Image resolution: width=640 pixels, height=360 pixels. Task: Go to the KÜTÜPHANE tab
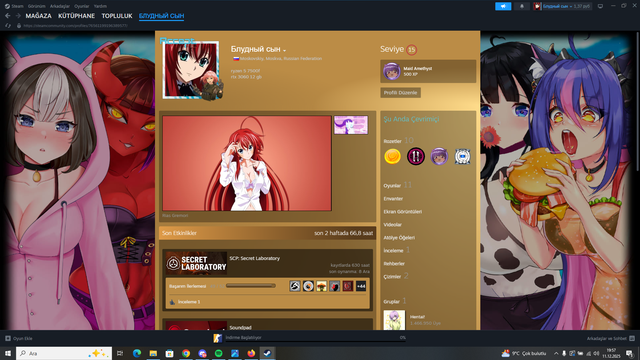pyautogui.click(x=76, y=16)
